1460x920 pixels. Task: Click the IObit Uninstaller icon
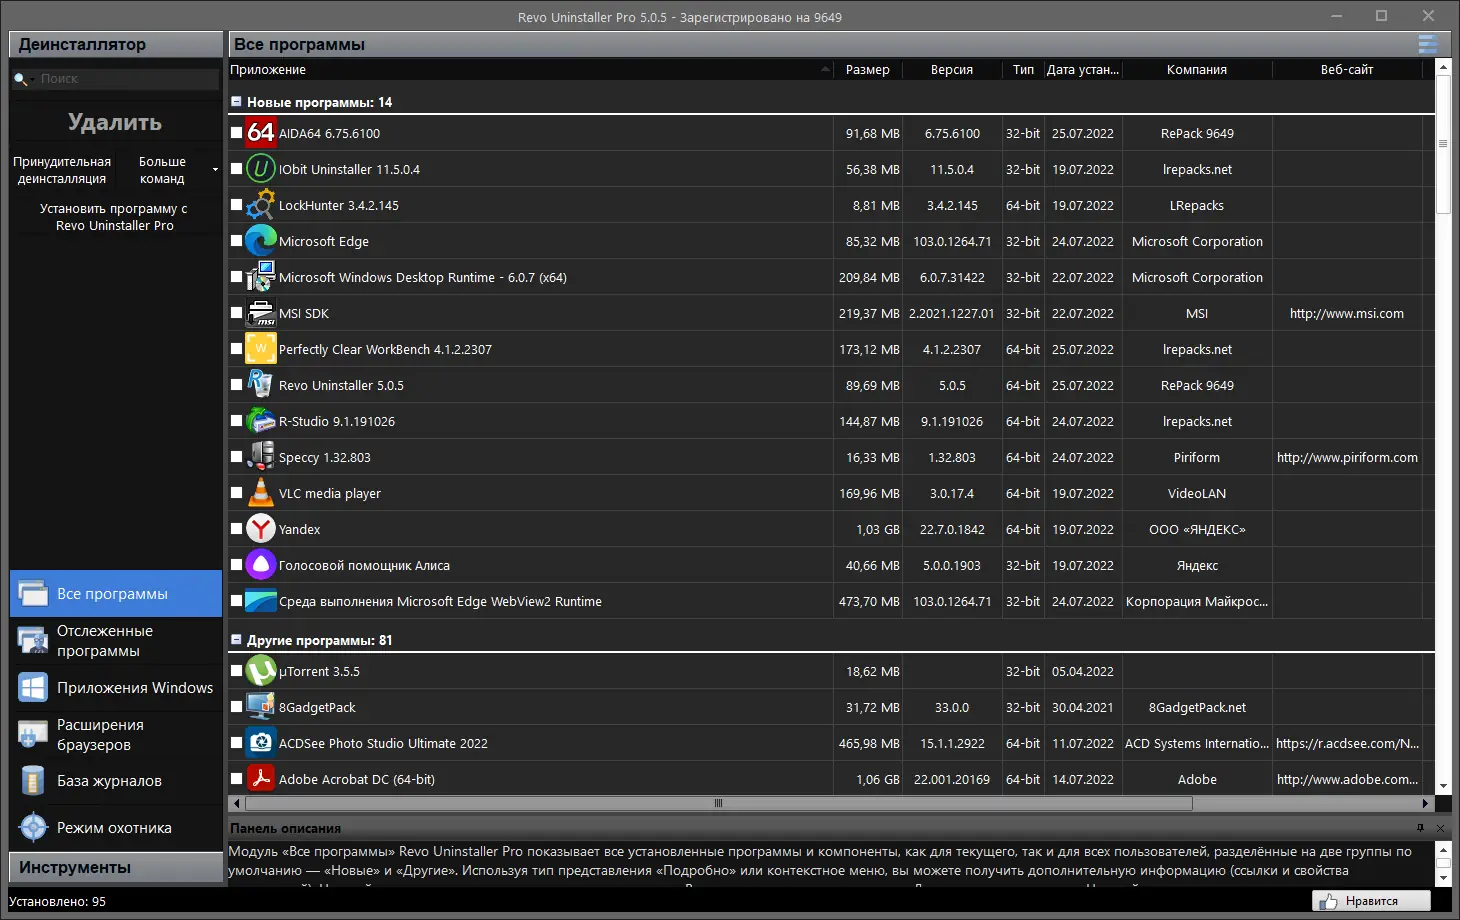[261, 169]
